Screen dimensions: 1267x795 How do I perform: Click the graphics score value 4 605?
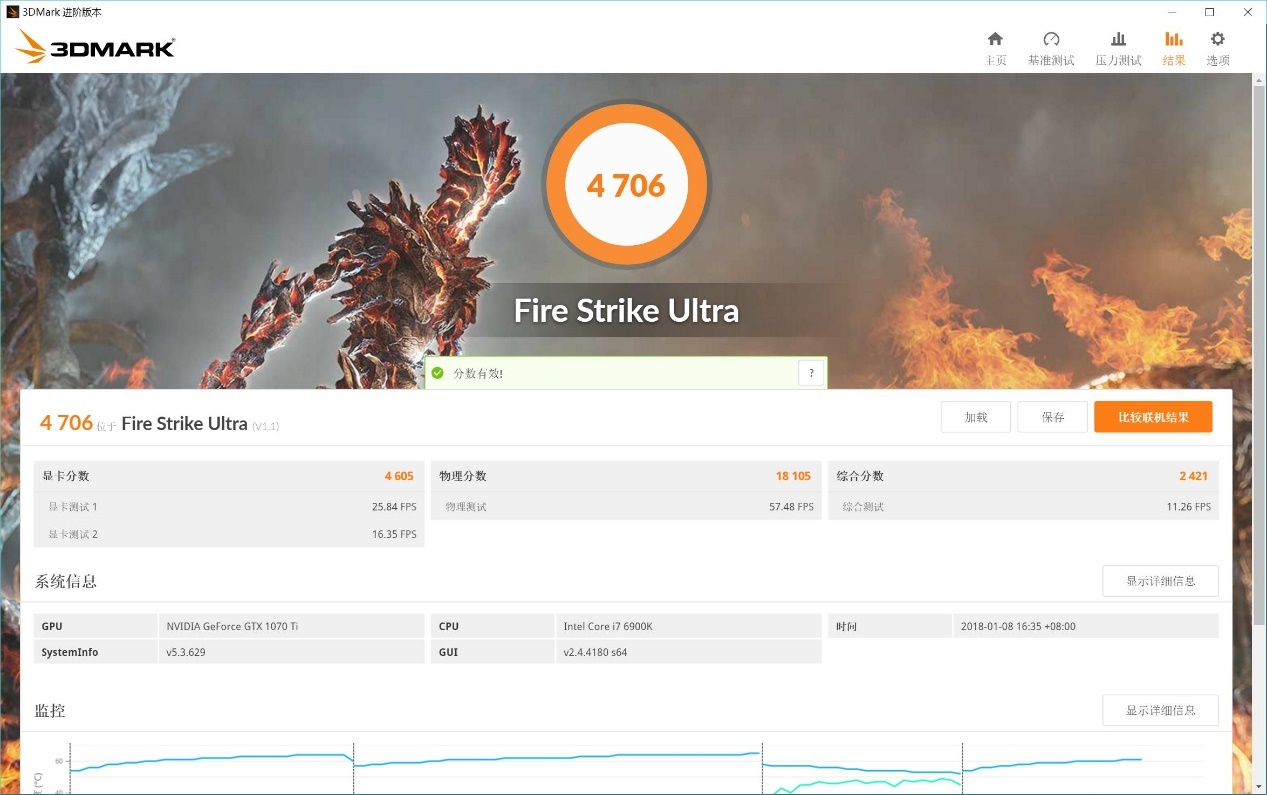(x=399, y=476)
